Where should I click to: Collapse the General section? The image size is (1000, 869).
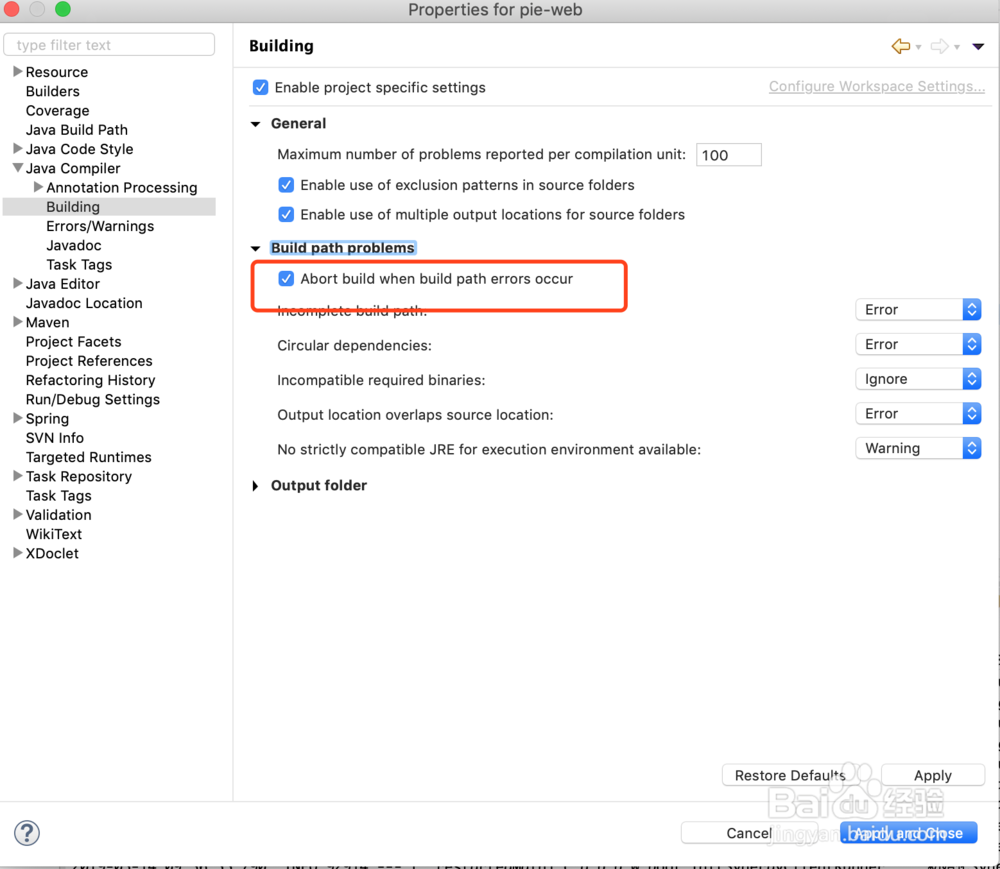pyautogui.click(x=256, y=124)
